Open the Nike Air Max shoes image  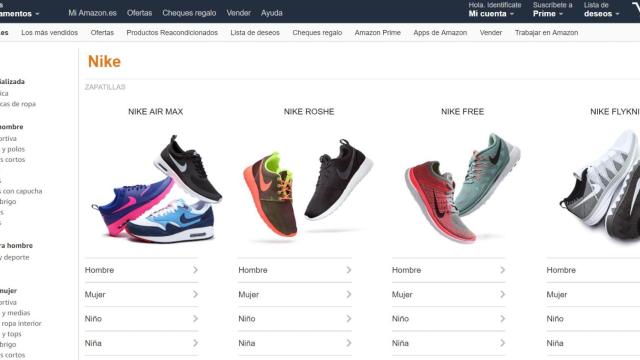[x=157, y=189]
